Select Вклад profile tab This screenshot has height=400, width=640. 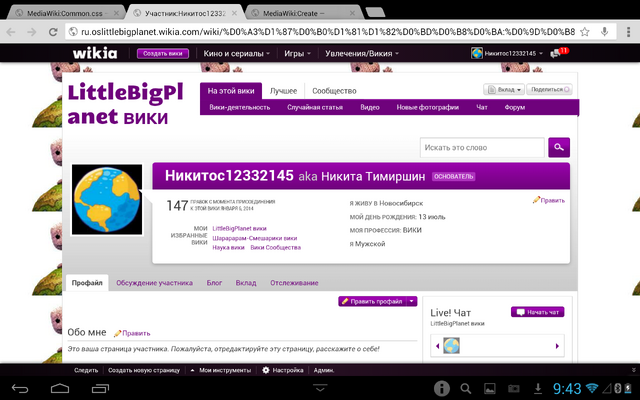[246, 283]
